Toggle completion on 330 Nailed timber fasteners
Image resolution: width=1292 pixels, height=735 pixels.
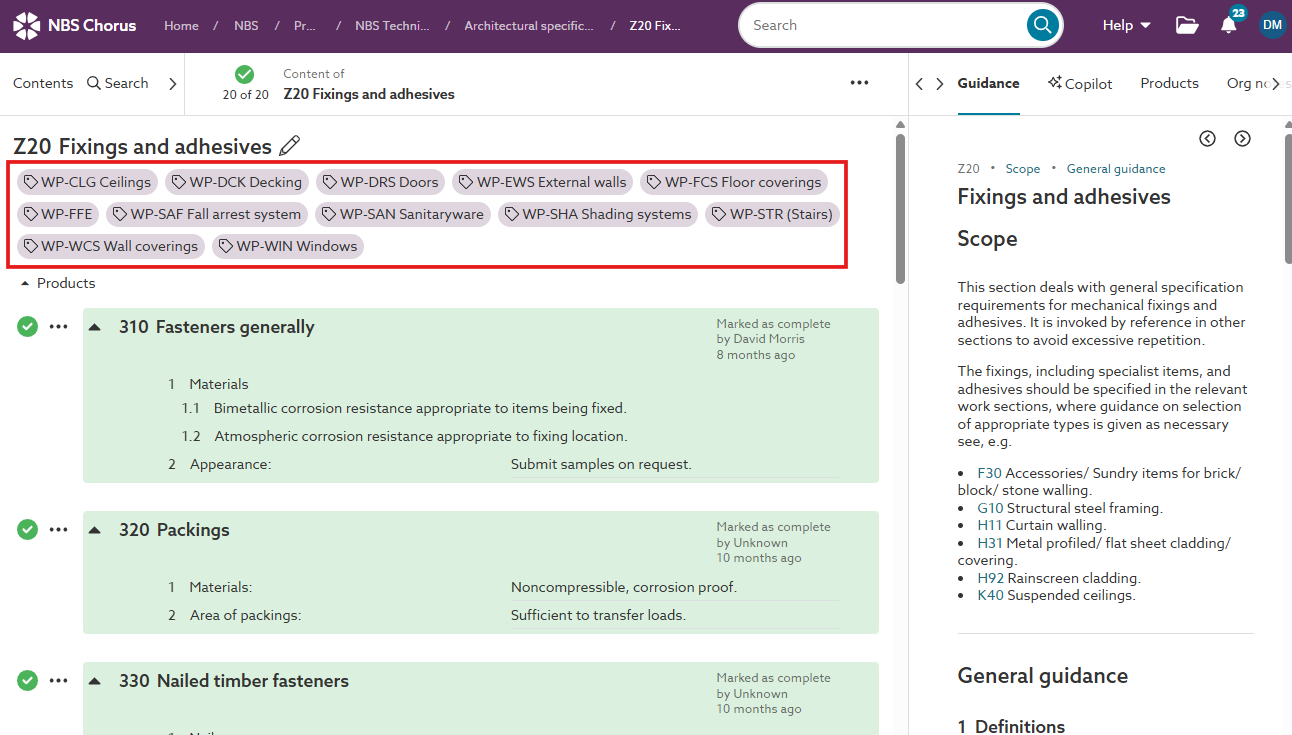coord(27,680)
